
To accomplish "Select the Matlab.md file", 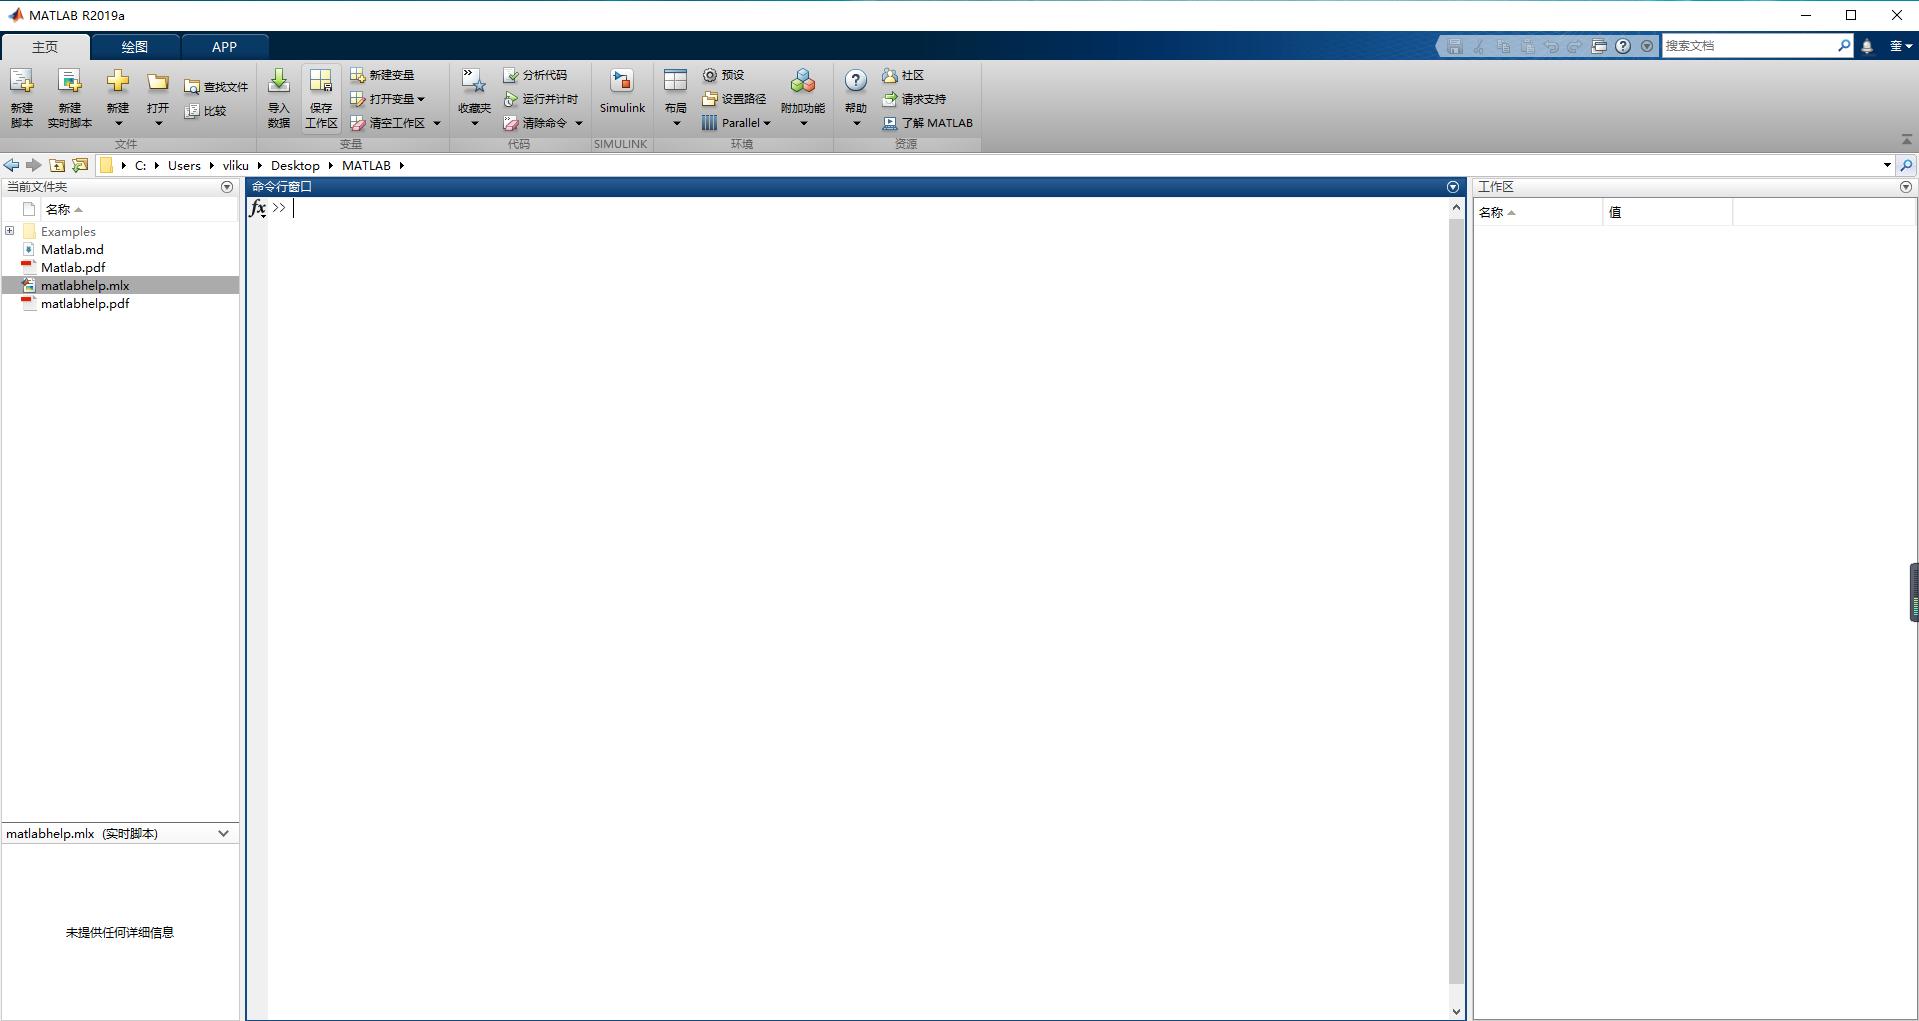I will [x=72, y=249].
